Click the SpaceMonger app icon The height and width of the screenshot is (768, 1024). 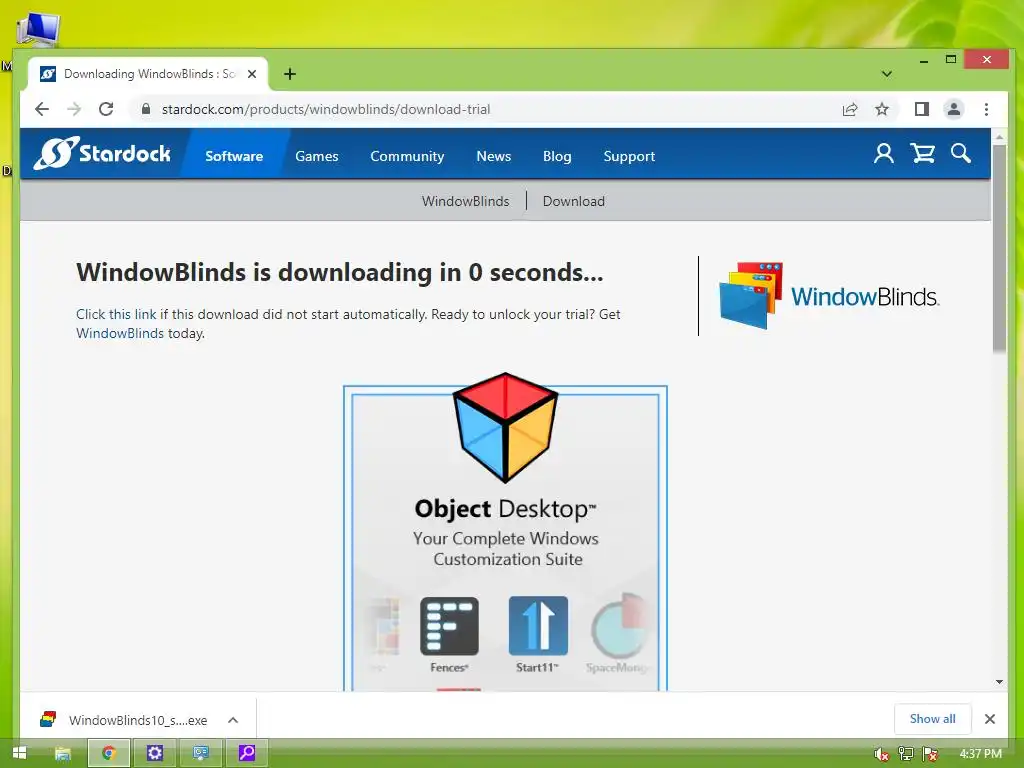click(x=619, y=626)
